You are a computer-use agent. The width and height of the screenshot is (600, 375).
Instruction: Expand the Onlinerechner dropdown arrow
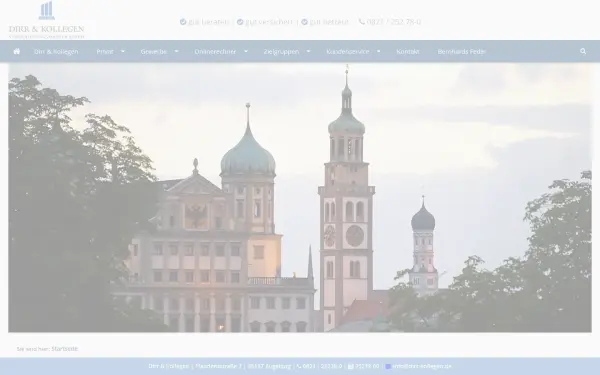246,51
